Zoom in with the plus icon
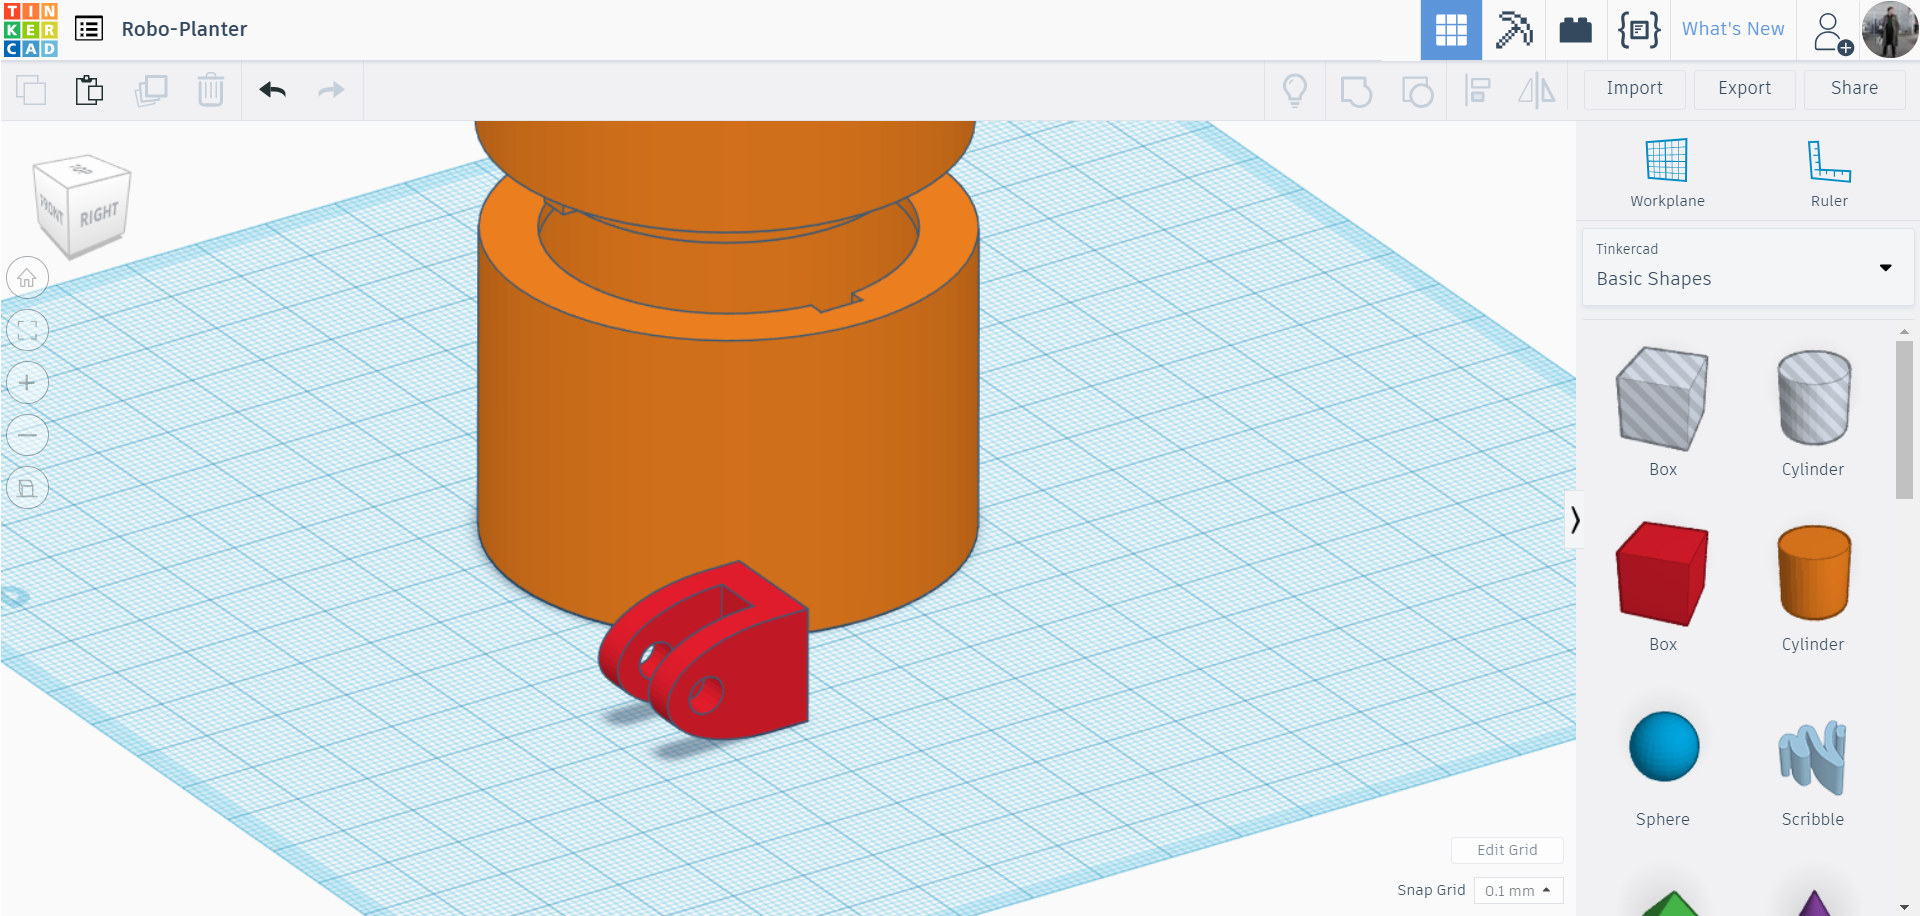The height and width of the screenshot is (916, 1920). 27,383
